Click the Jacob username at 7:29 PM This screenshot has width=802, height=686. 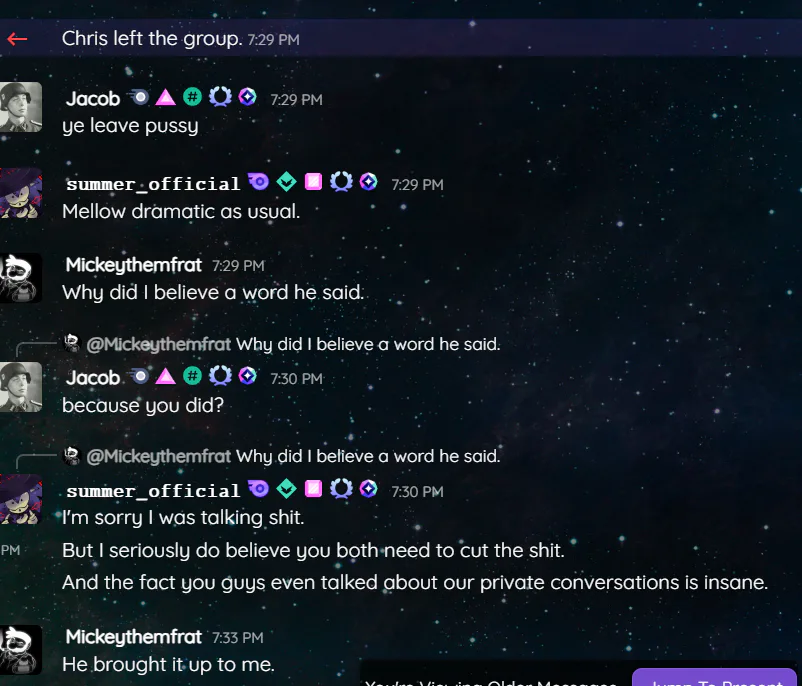pos(93,99)
